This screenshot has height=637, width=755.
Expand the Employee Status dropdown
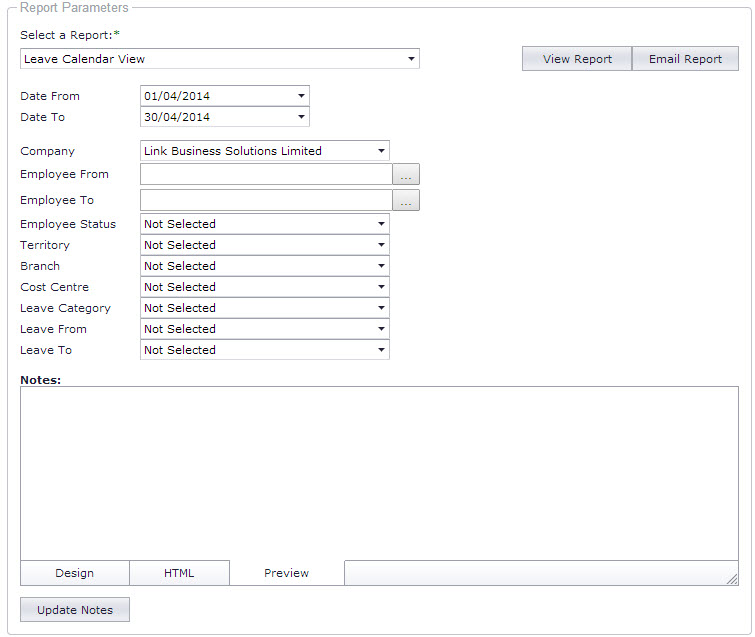tap(265, 224)
